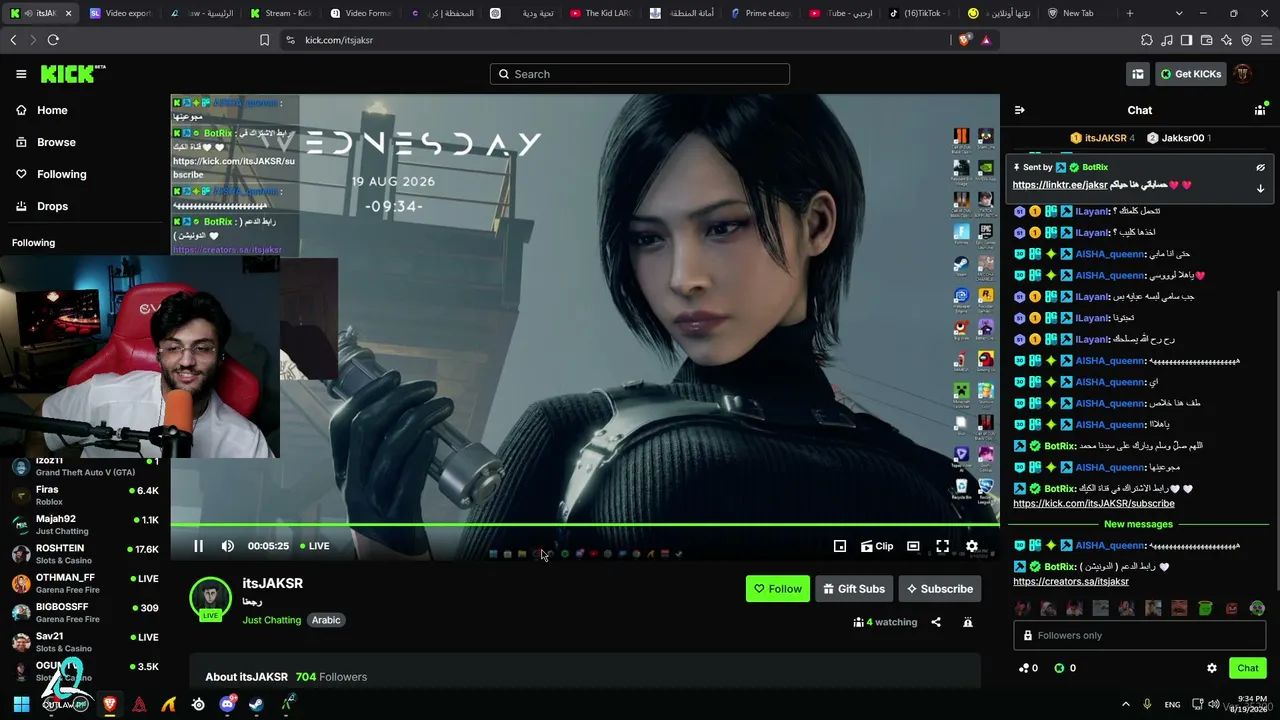Switch to the Prime eLeague browser tab
The height and width of the screenshot is (720, 1280).
coord(764,13)
